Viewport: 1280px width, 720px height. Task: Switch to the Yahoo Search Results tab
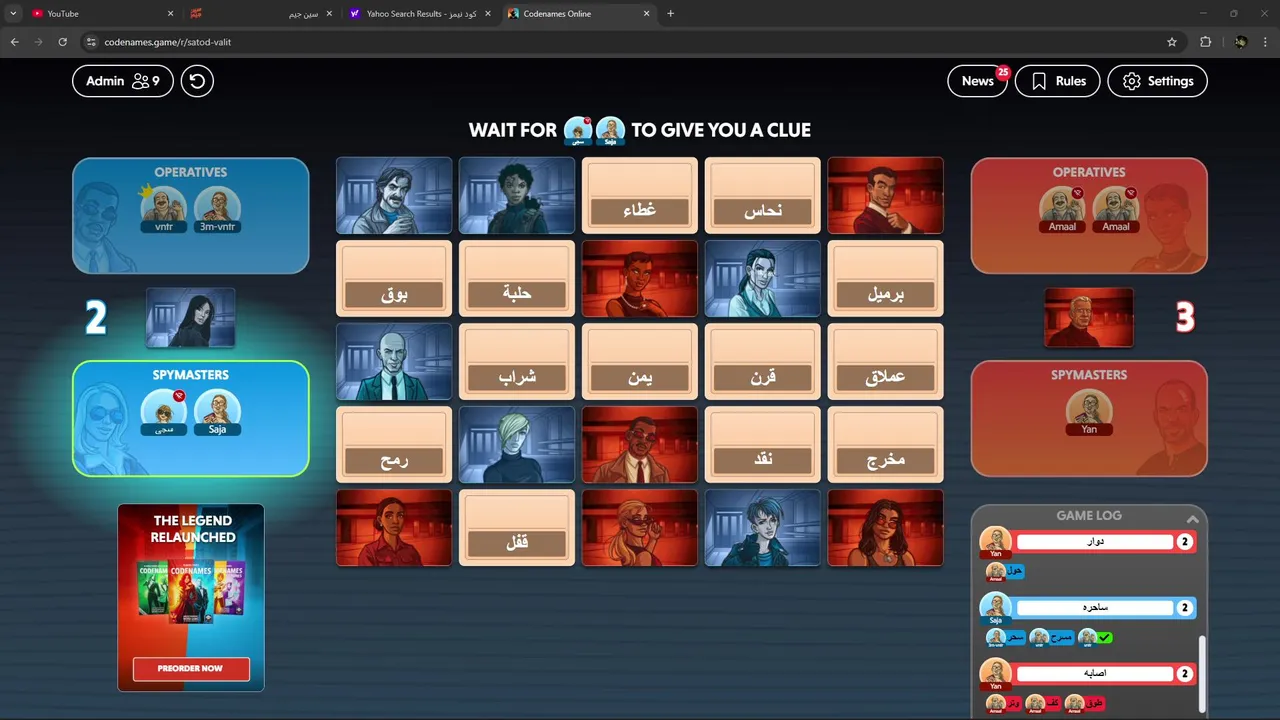point(420,14)
